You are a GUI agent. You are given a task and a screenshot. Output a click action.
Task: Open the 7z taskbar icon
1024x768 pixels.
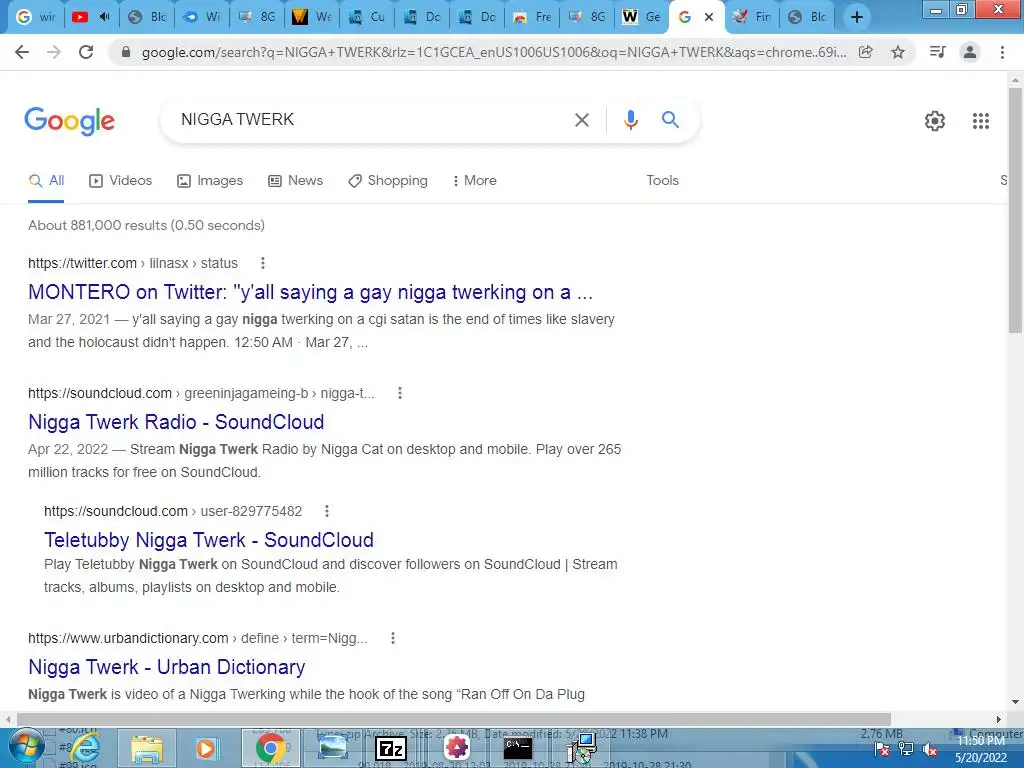pos(391,748)
